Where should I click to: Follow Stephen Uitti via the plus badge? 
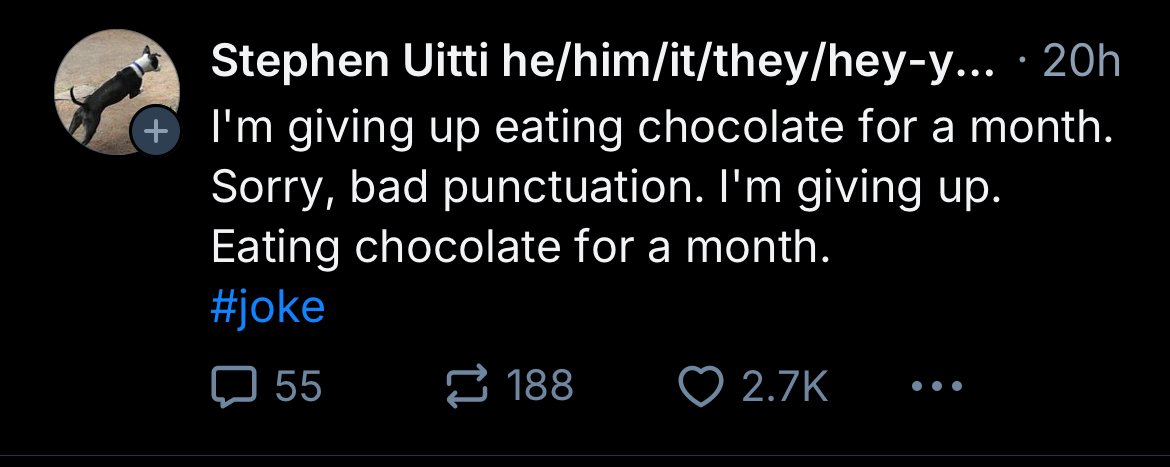point(158,133)
